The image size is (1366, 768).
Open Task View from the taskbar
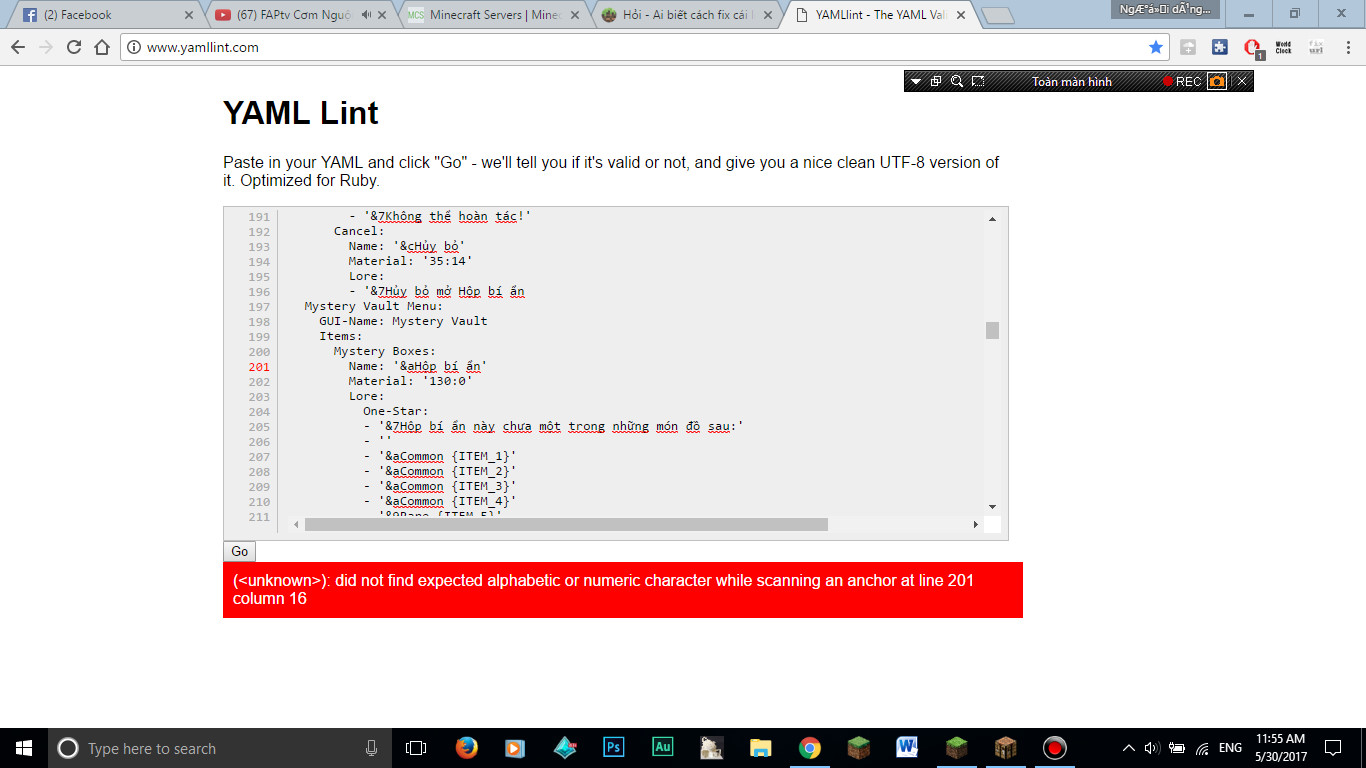[x=416, y=748]
